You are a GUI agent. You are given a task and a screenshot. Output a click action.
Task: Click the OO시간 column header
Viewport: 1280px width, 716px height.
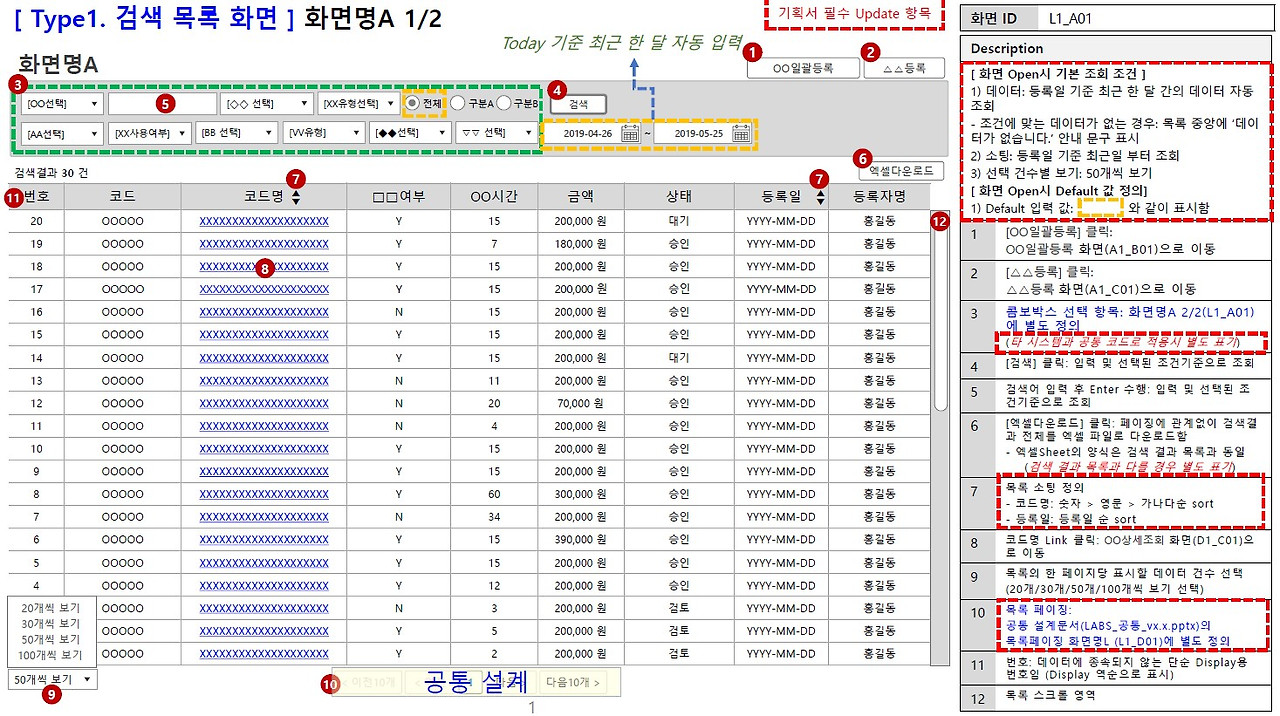tap(494, 197)
